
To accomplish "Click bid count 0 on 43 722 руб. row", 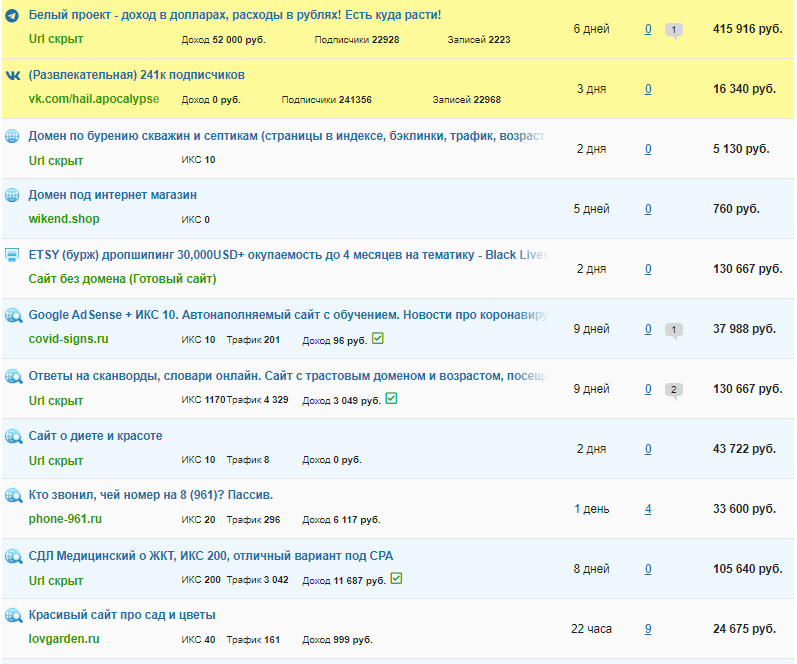I will click(x=648, y=449).
